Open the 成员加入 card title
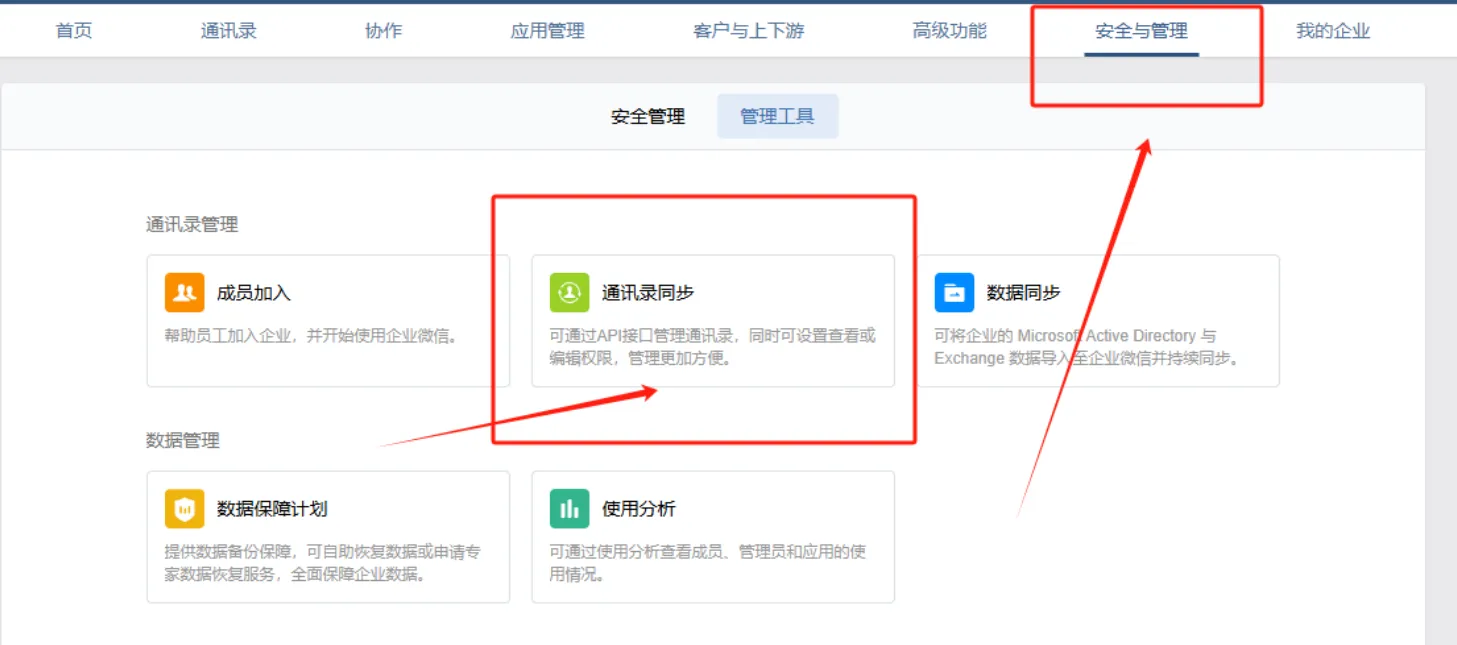The image size is (1457, 645). coord(254,293)
